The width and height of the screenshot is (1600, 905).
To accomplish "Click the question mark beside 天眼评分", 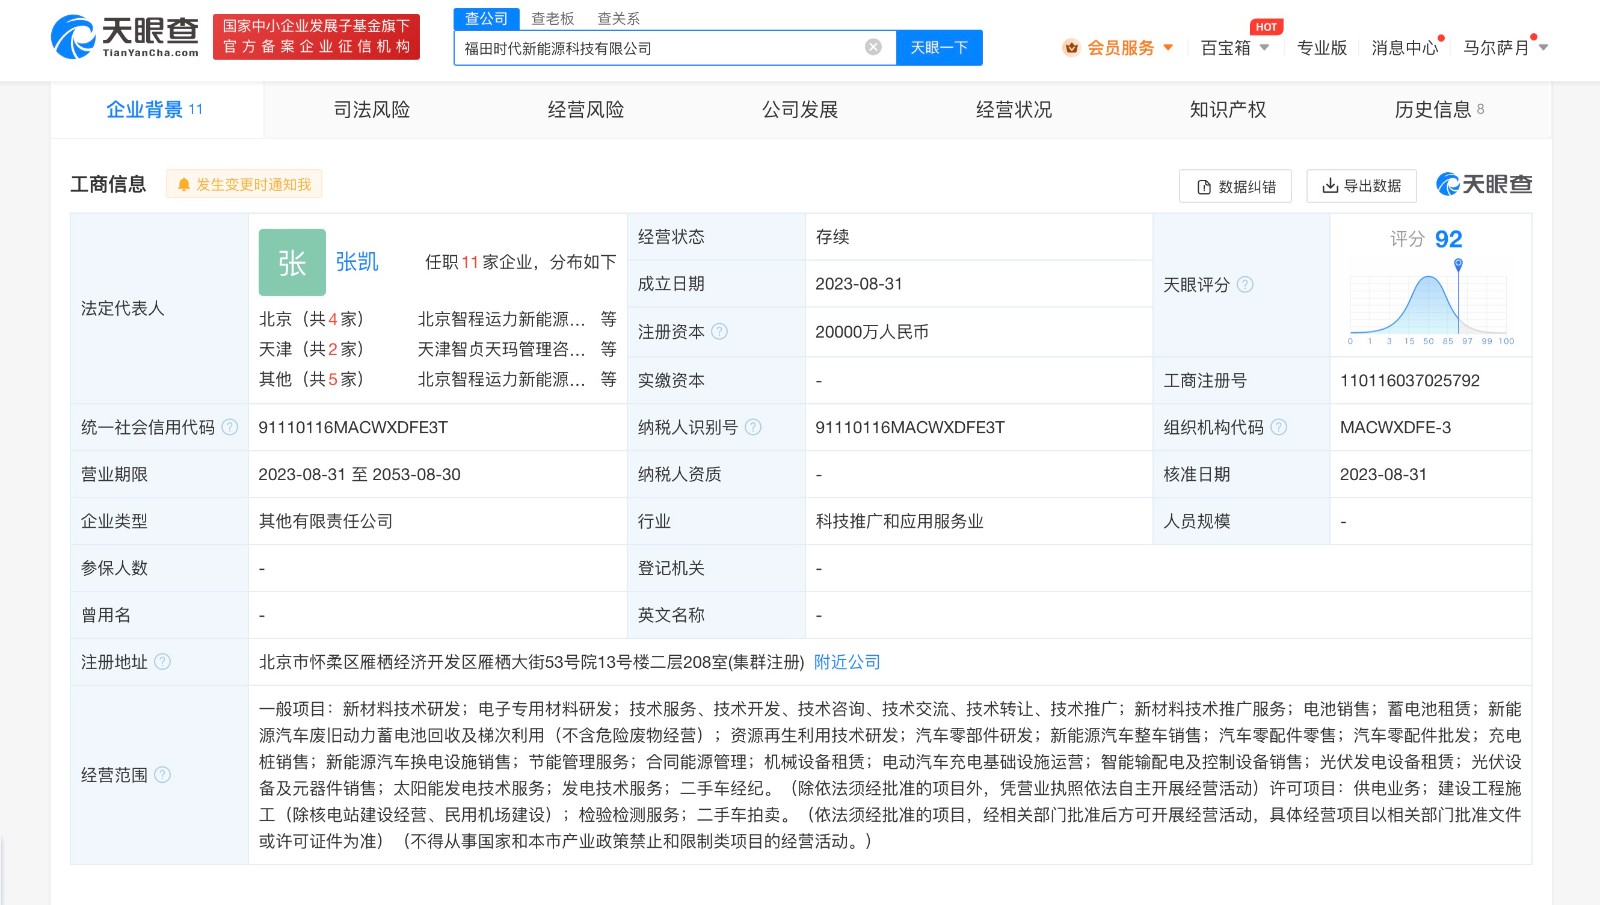I will (x=1244, y=284).
